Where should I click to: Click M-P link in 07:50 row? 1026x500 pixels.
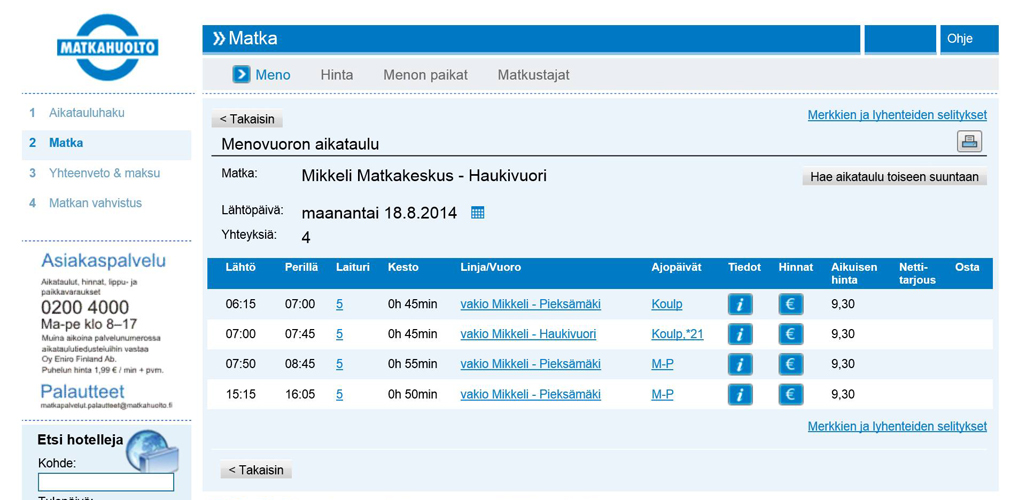(x=662, y=365)
